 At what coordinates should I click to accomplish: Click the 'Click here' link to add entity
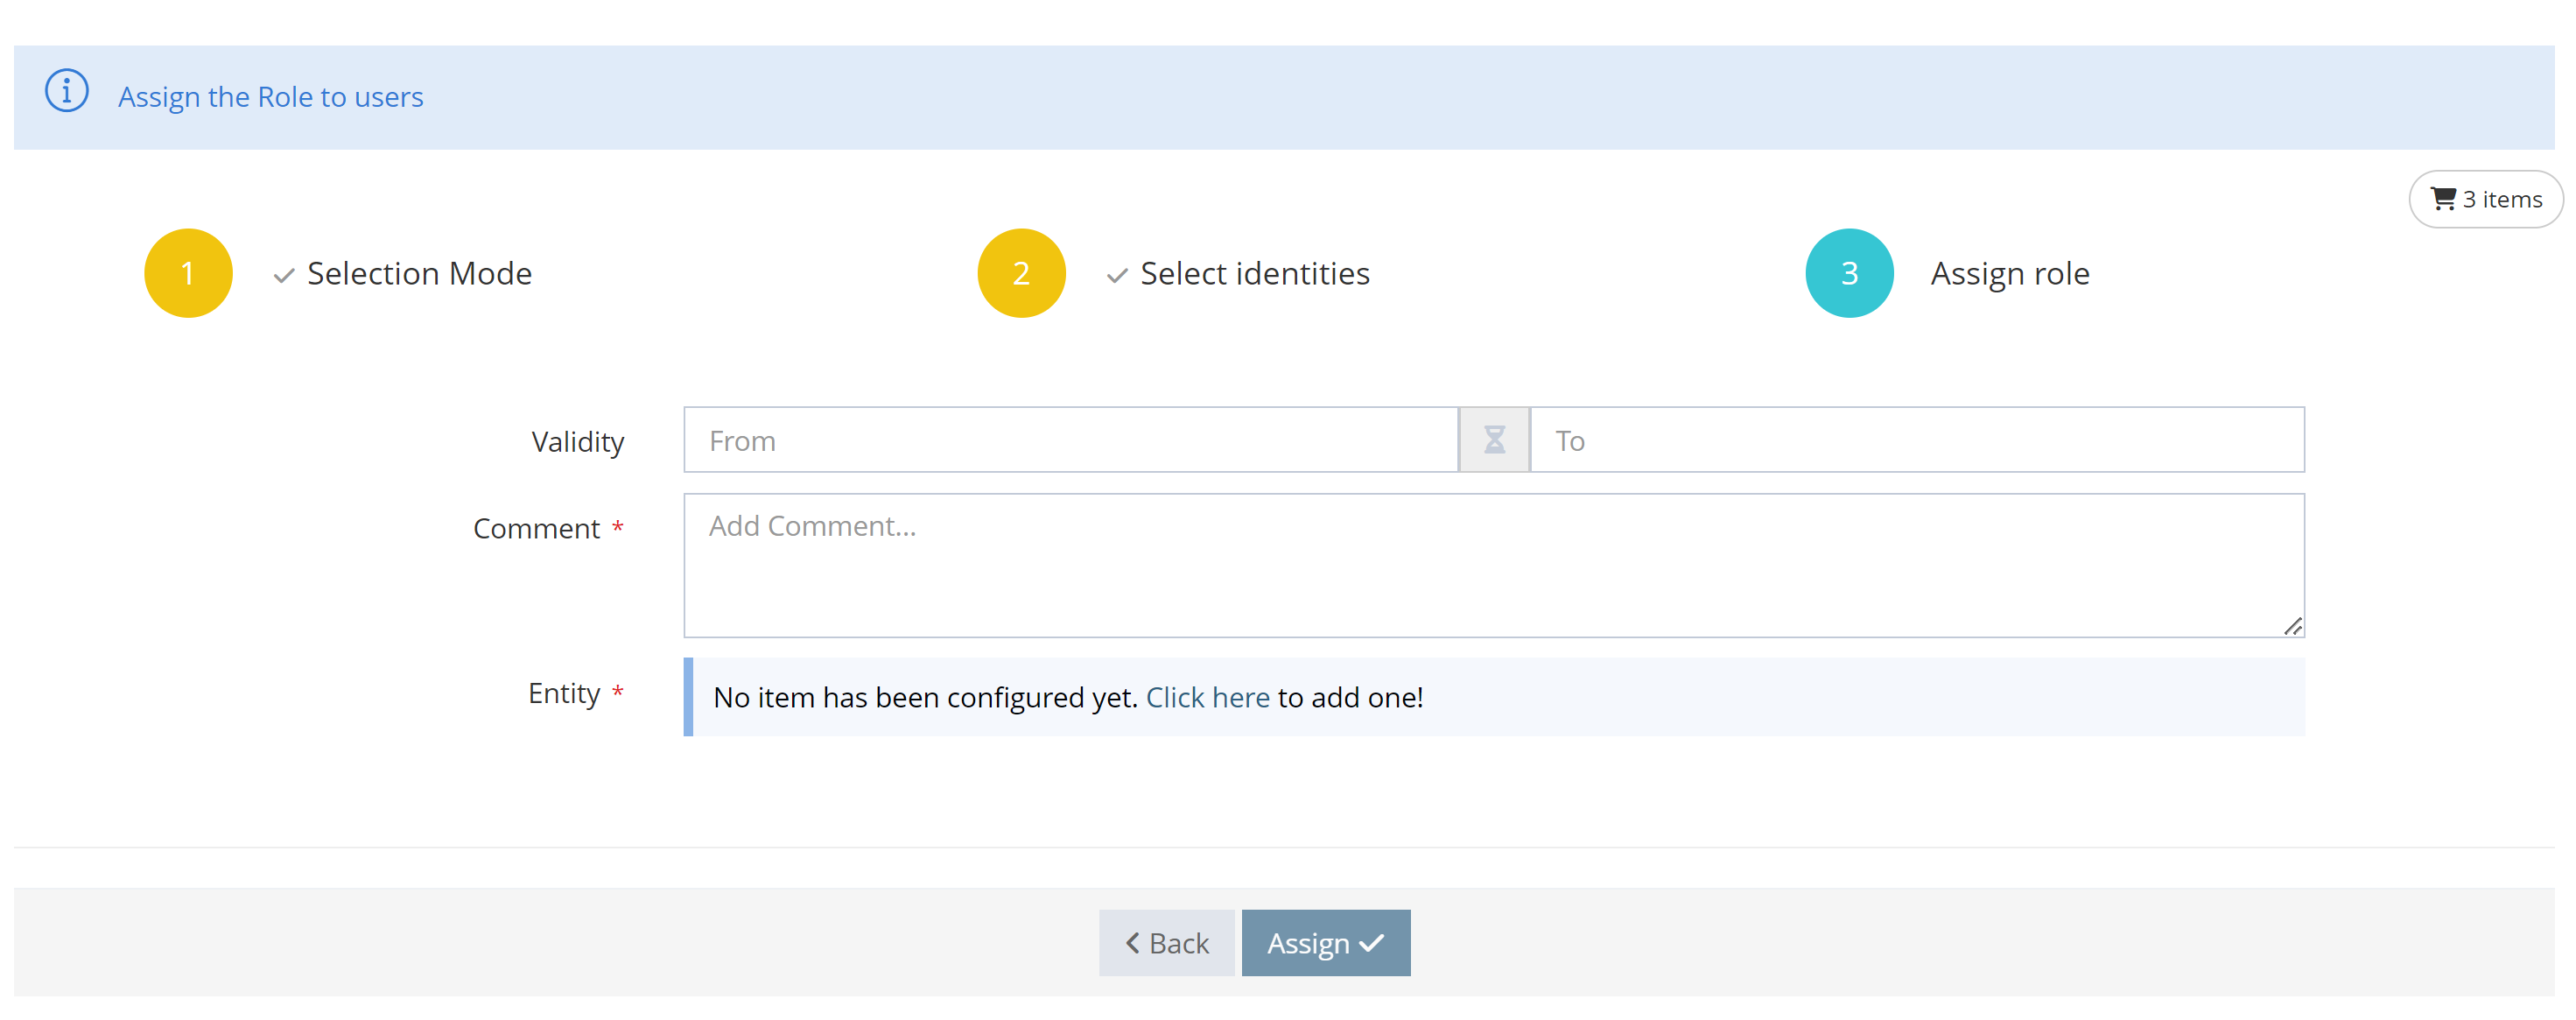(x=1207, y=697)
